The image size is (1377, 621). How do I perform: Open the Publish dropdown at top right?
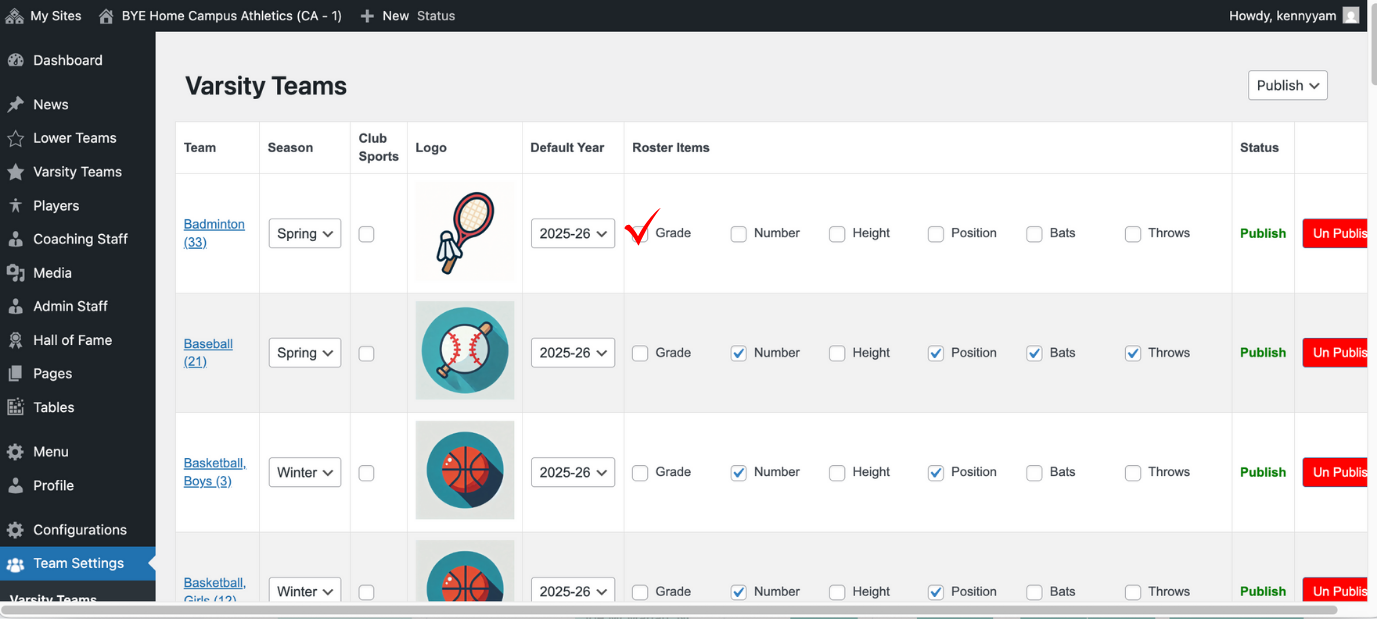click(x=1287, y=85)
